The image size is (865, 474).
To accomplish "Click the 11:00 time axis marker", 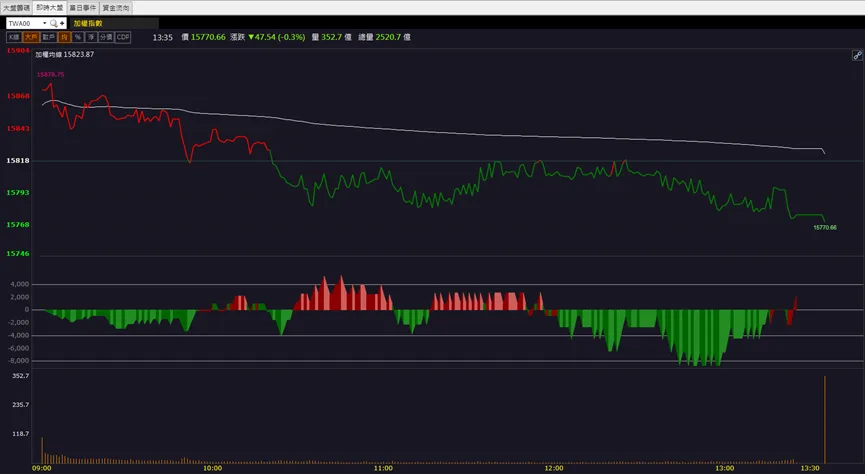I will tap(383, 468).
